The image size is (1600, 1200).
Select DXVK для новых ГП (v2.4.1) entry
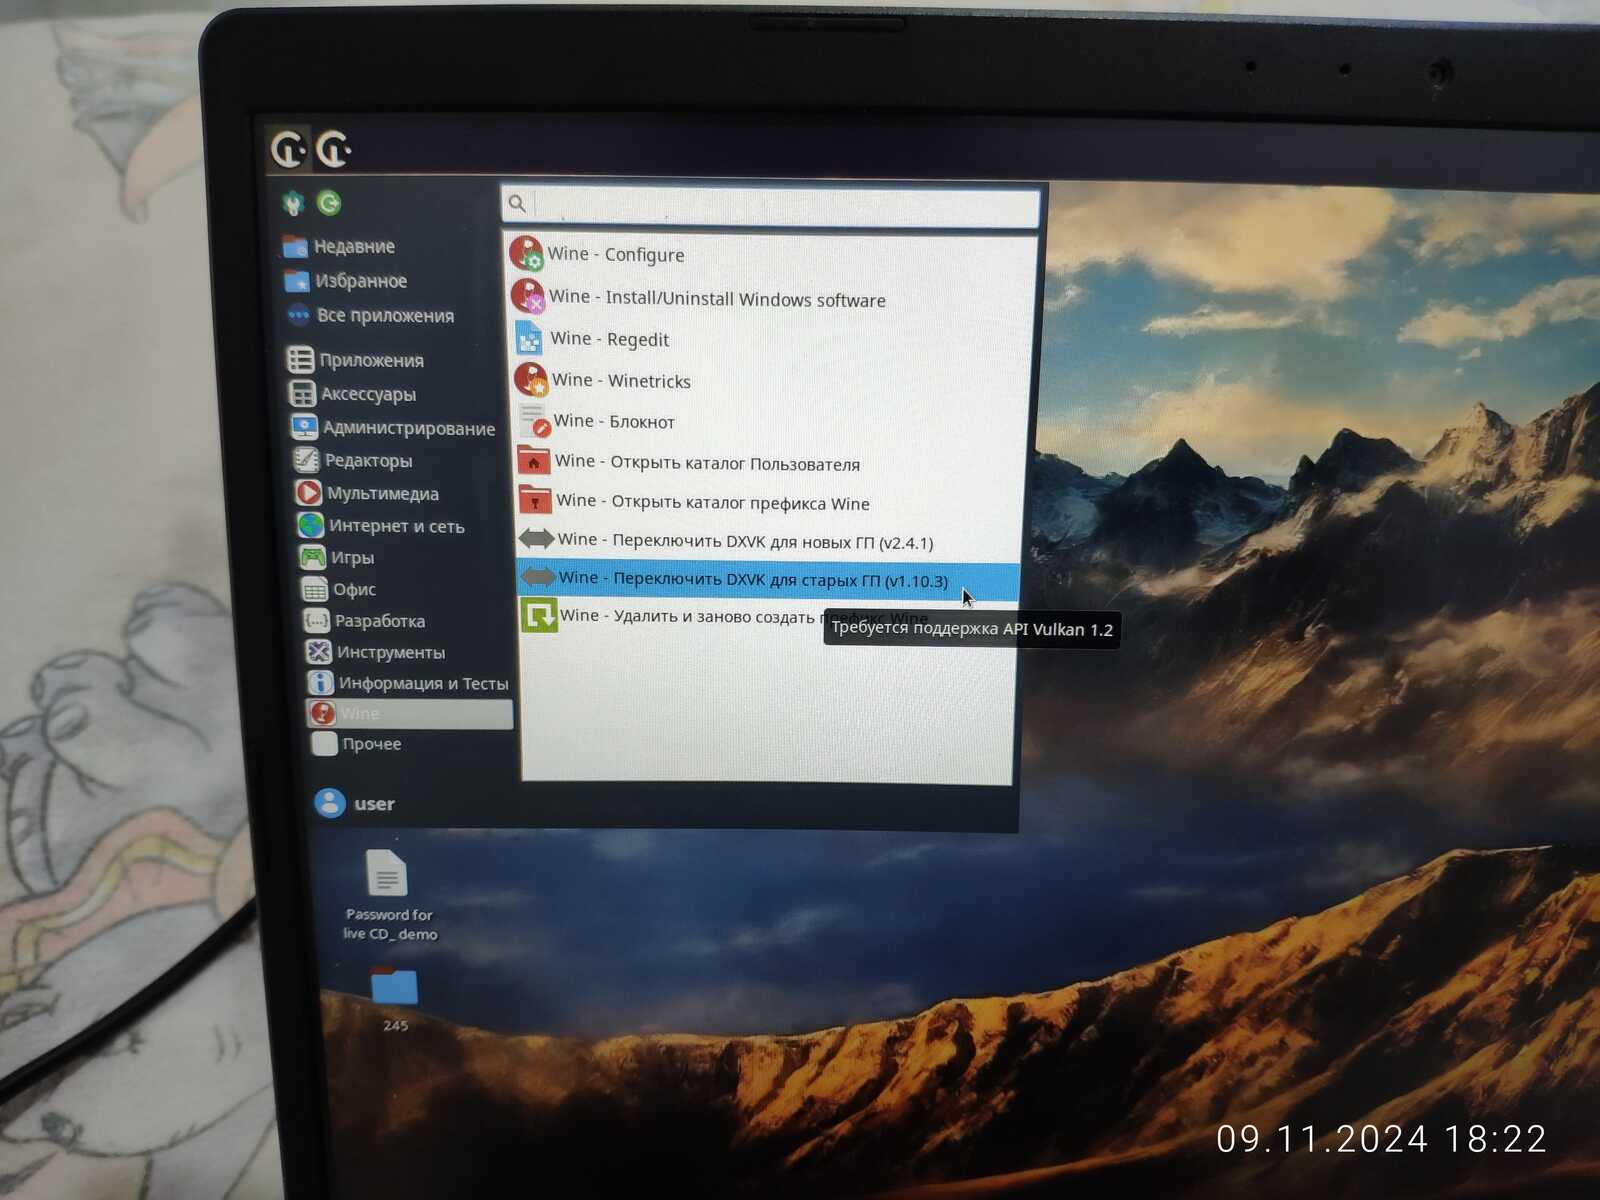tap(767, 540)
